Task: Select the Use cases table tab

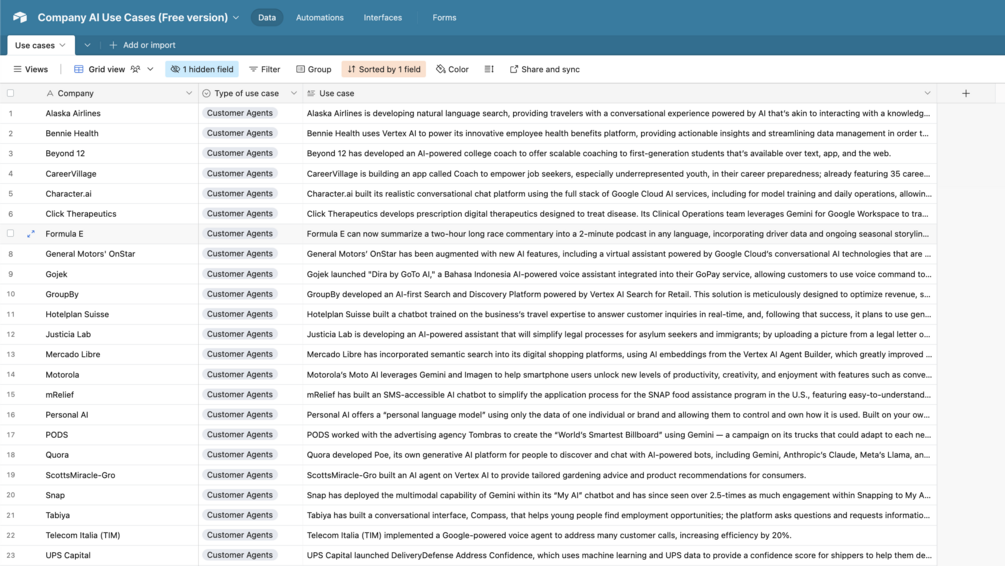Action: [40, 45]
